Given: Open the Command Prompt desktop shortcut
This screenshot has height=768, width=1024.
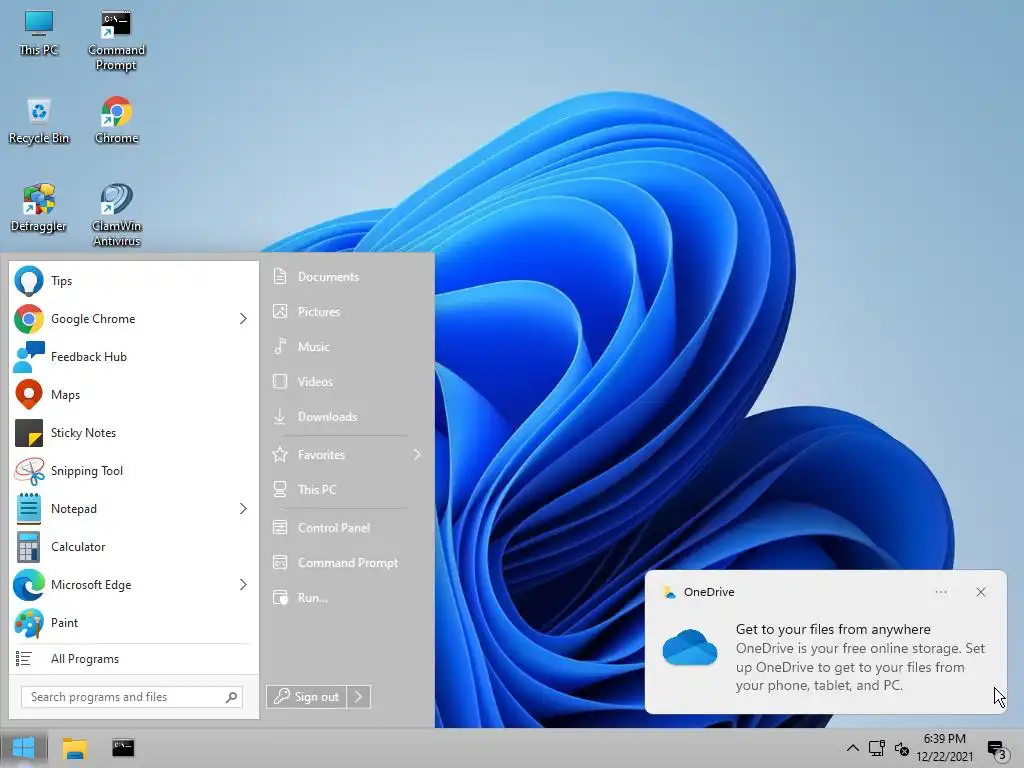Looking at the screenshot, I should (x=116, y=39).
